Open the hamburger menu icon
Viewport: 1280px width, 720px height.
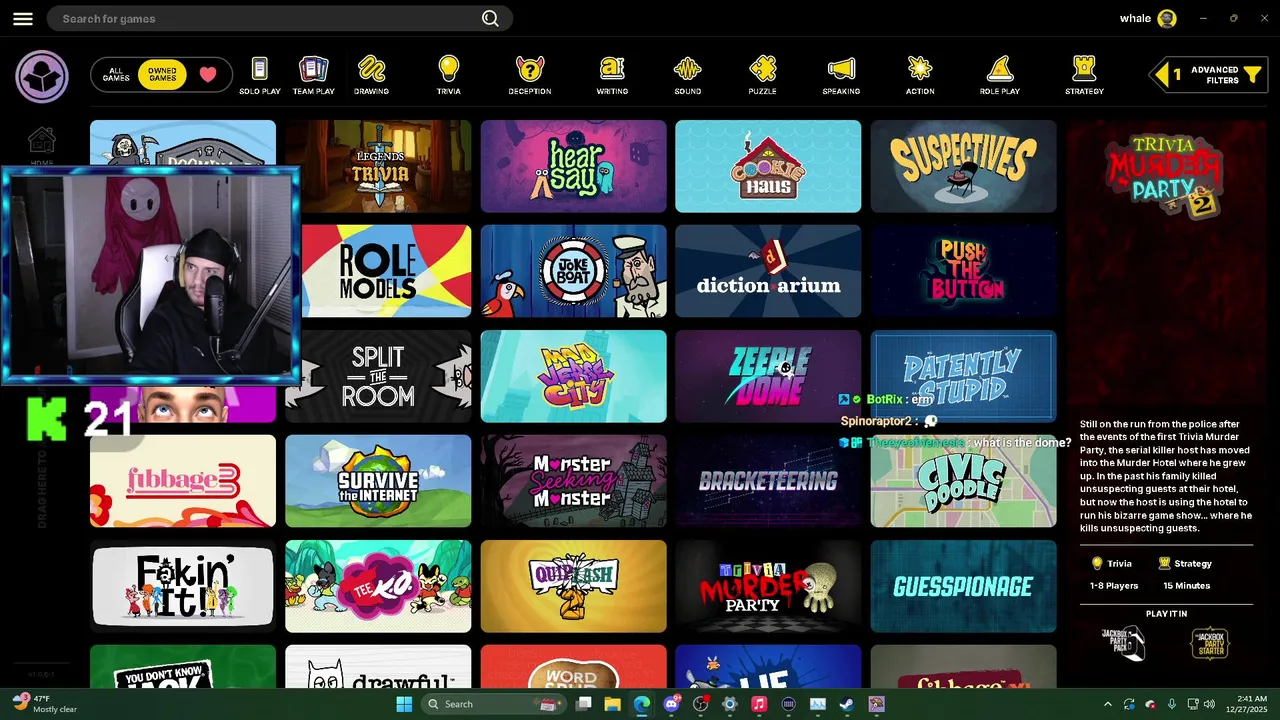coord(23,19)
